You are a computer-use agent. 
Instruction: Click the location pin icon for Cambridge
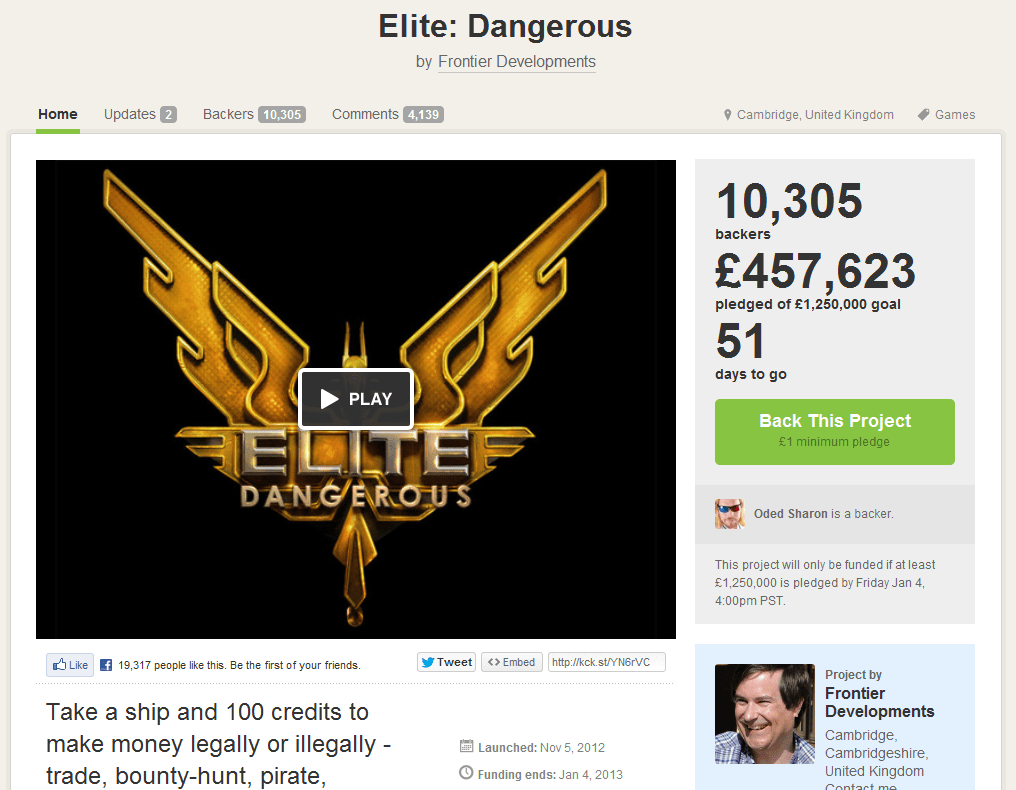[x=728, y=115]
